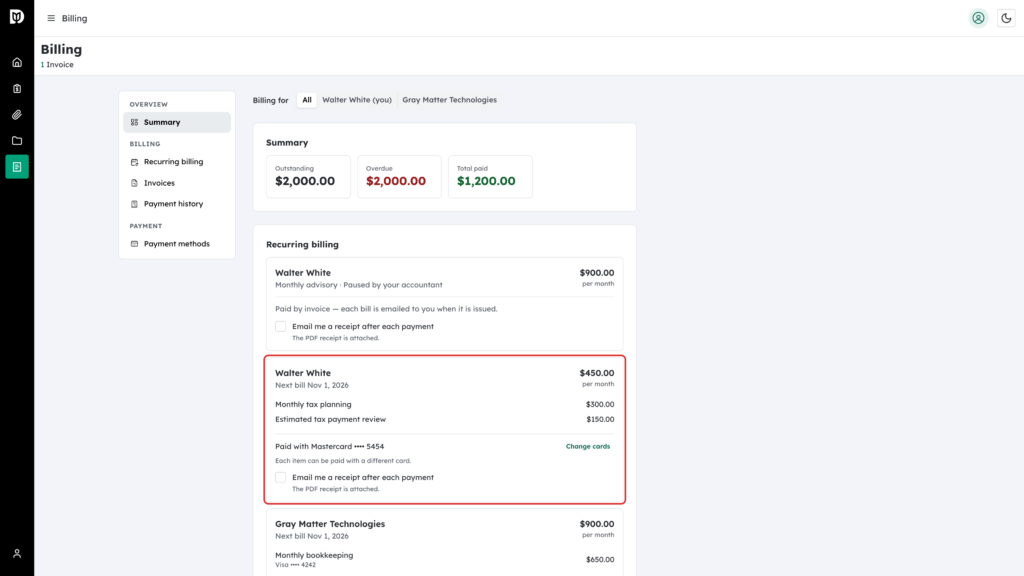Click the Monthly bookkeeping line item

point(445,559)
